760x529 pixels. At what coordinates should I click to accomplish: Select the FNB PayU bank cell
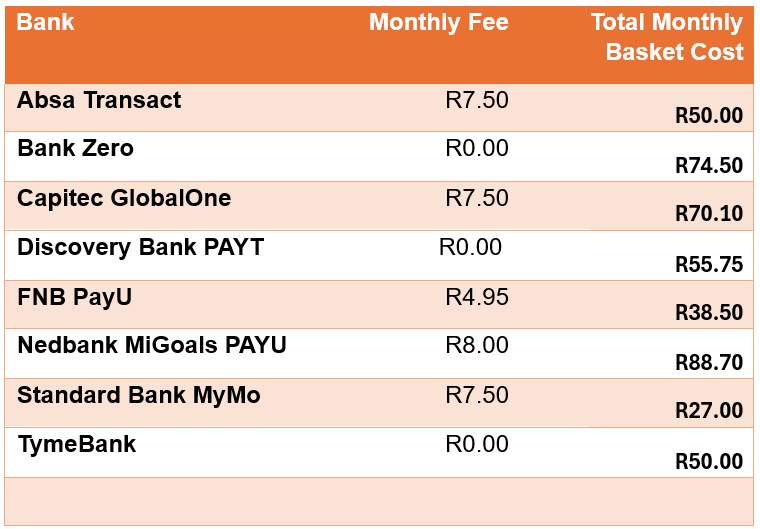pos(74,297)
